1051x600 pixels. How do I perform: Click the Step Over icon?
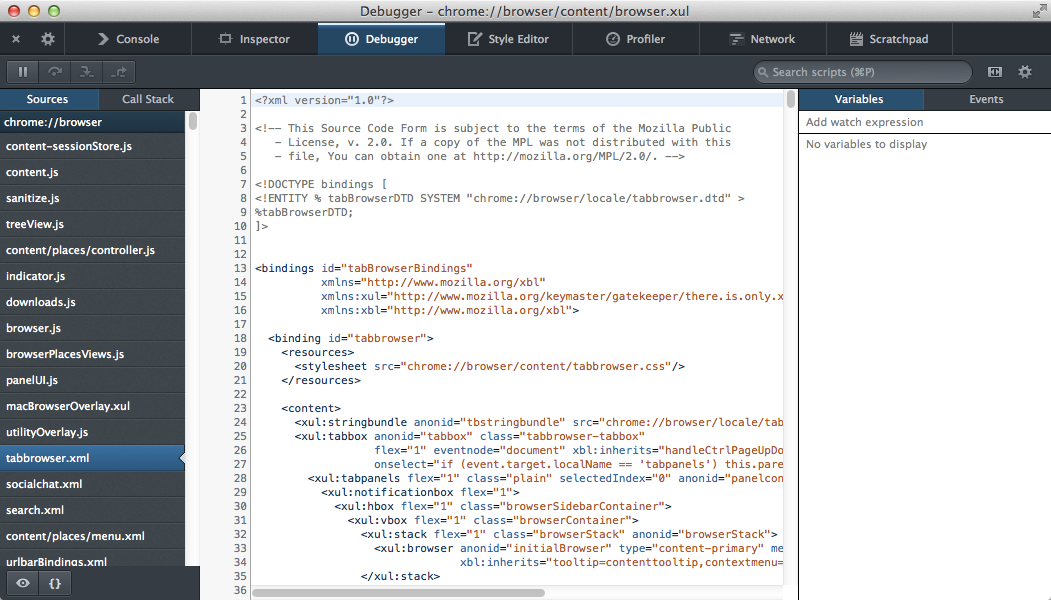click(x=55, y=72)
